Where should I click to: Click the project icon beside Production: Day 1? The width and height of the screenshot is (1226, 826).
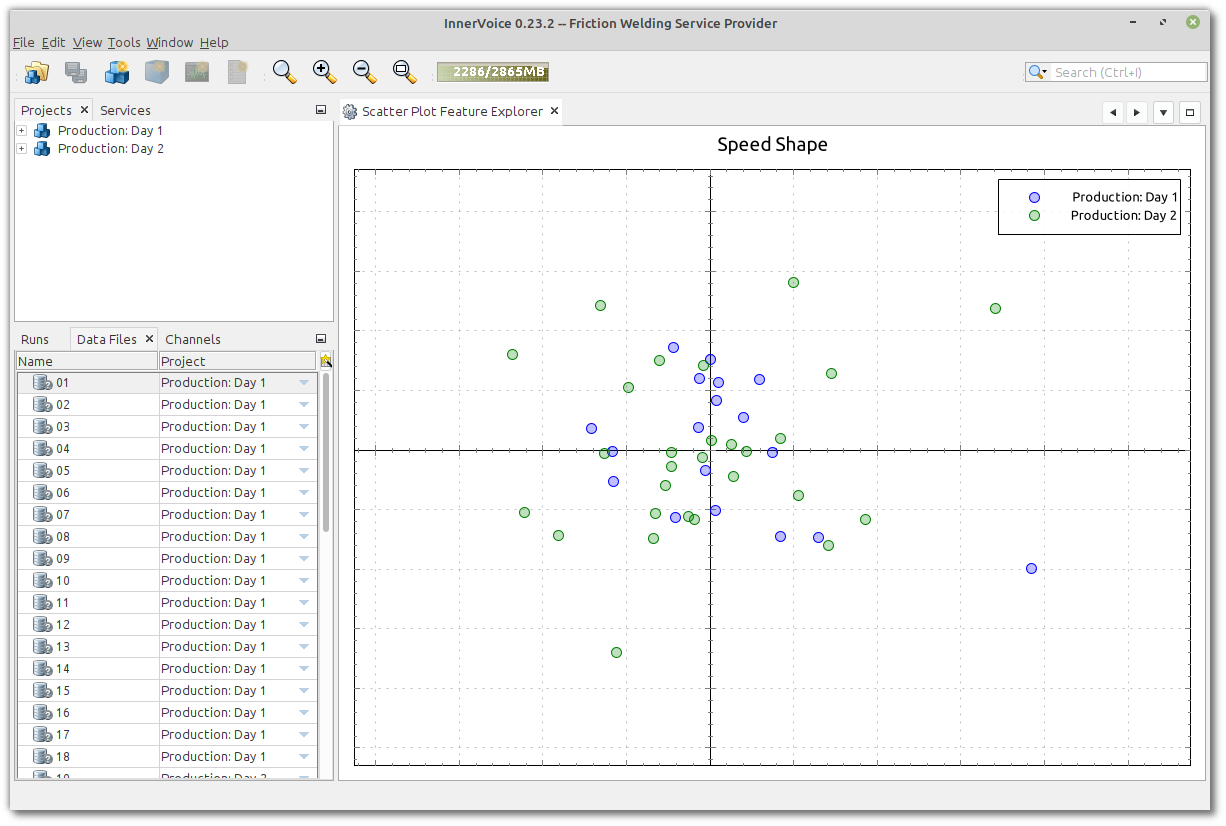coord(42,131)
